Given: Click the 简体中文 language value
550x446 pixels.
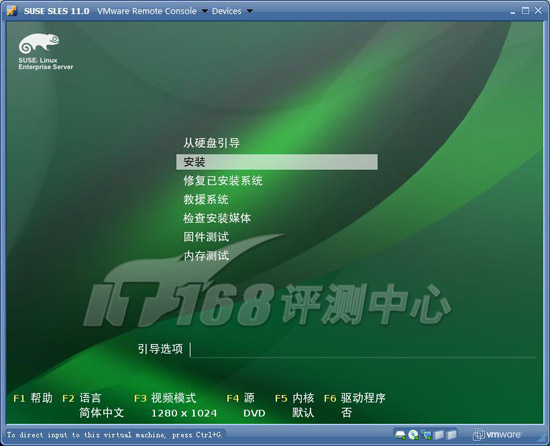Looking at the screenshot, I should click(101, 413).
